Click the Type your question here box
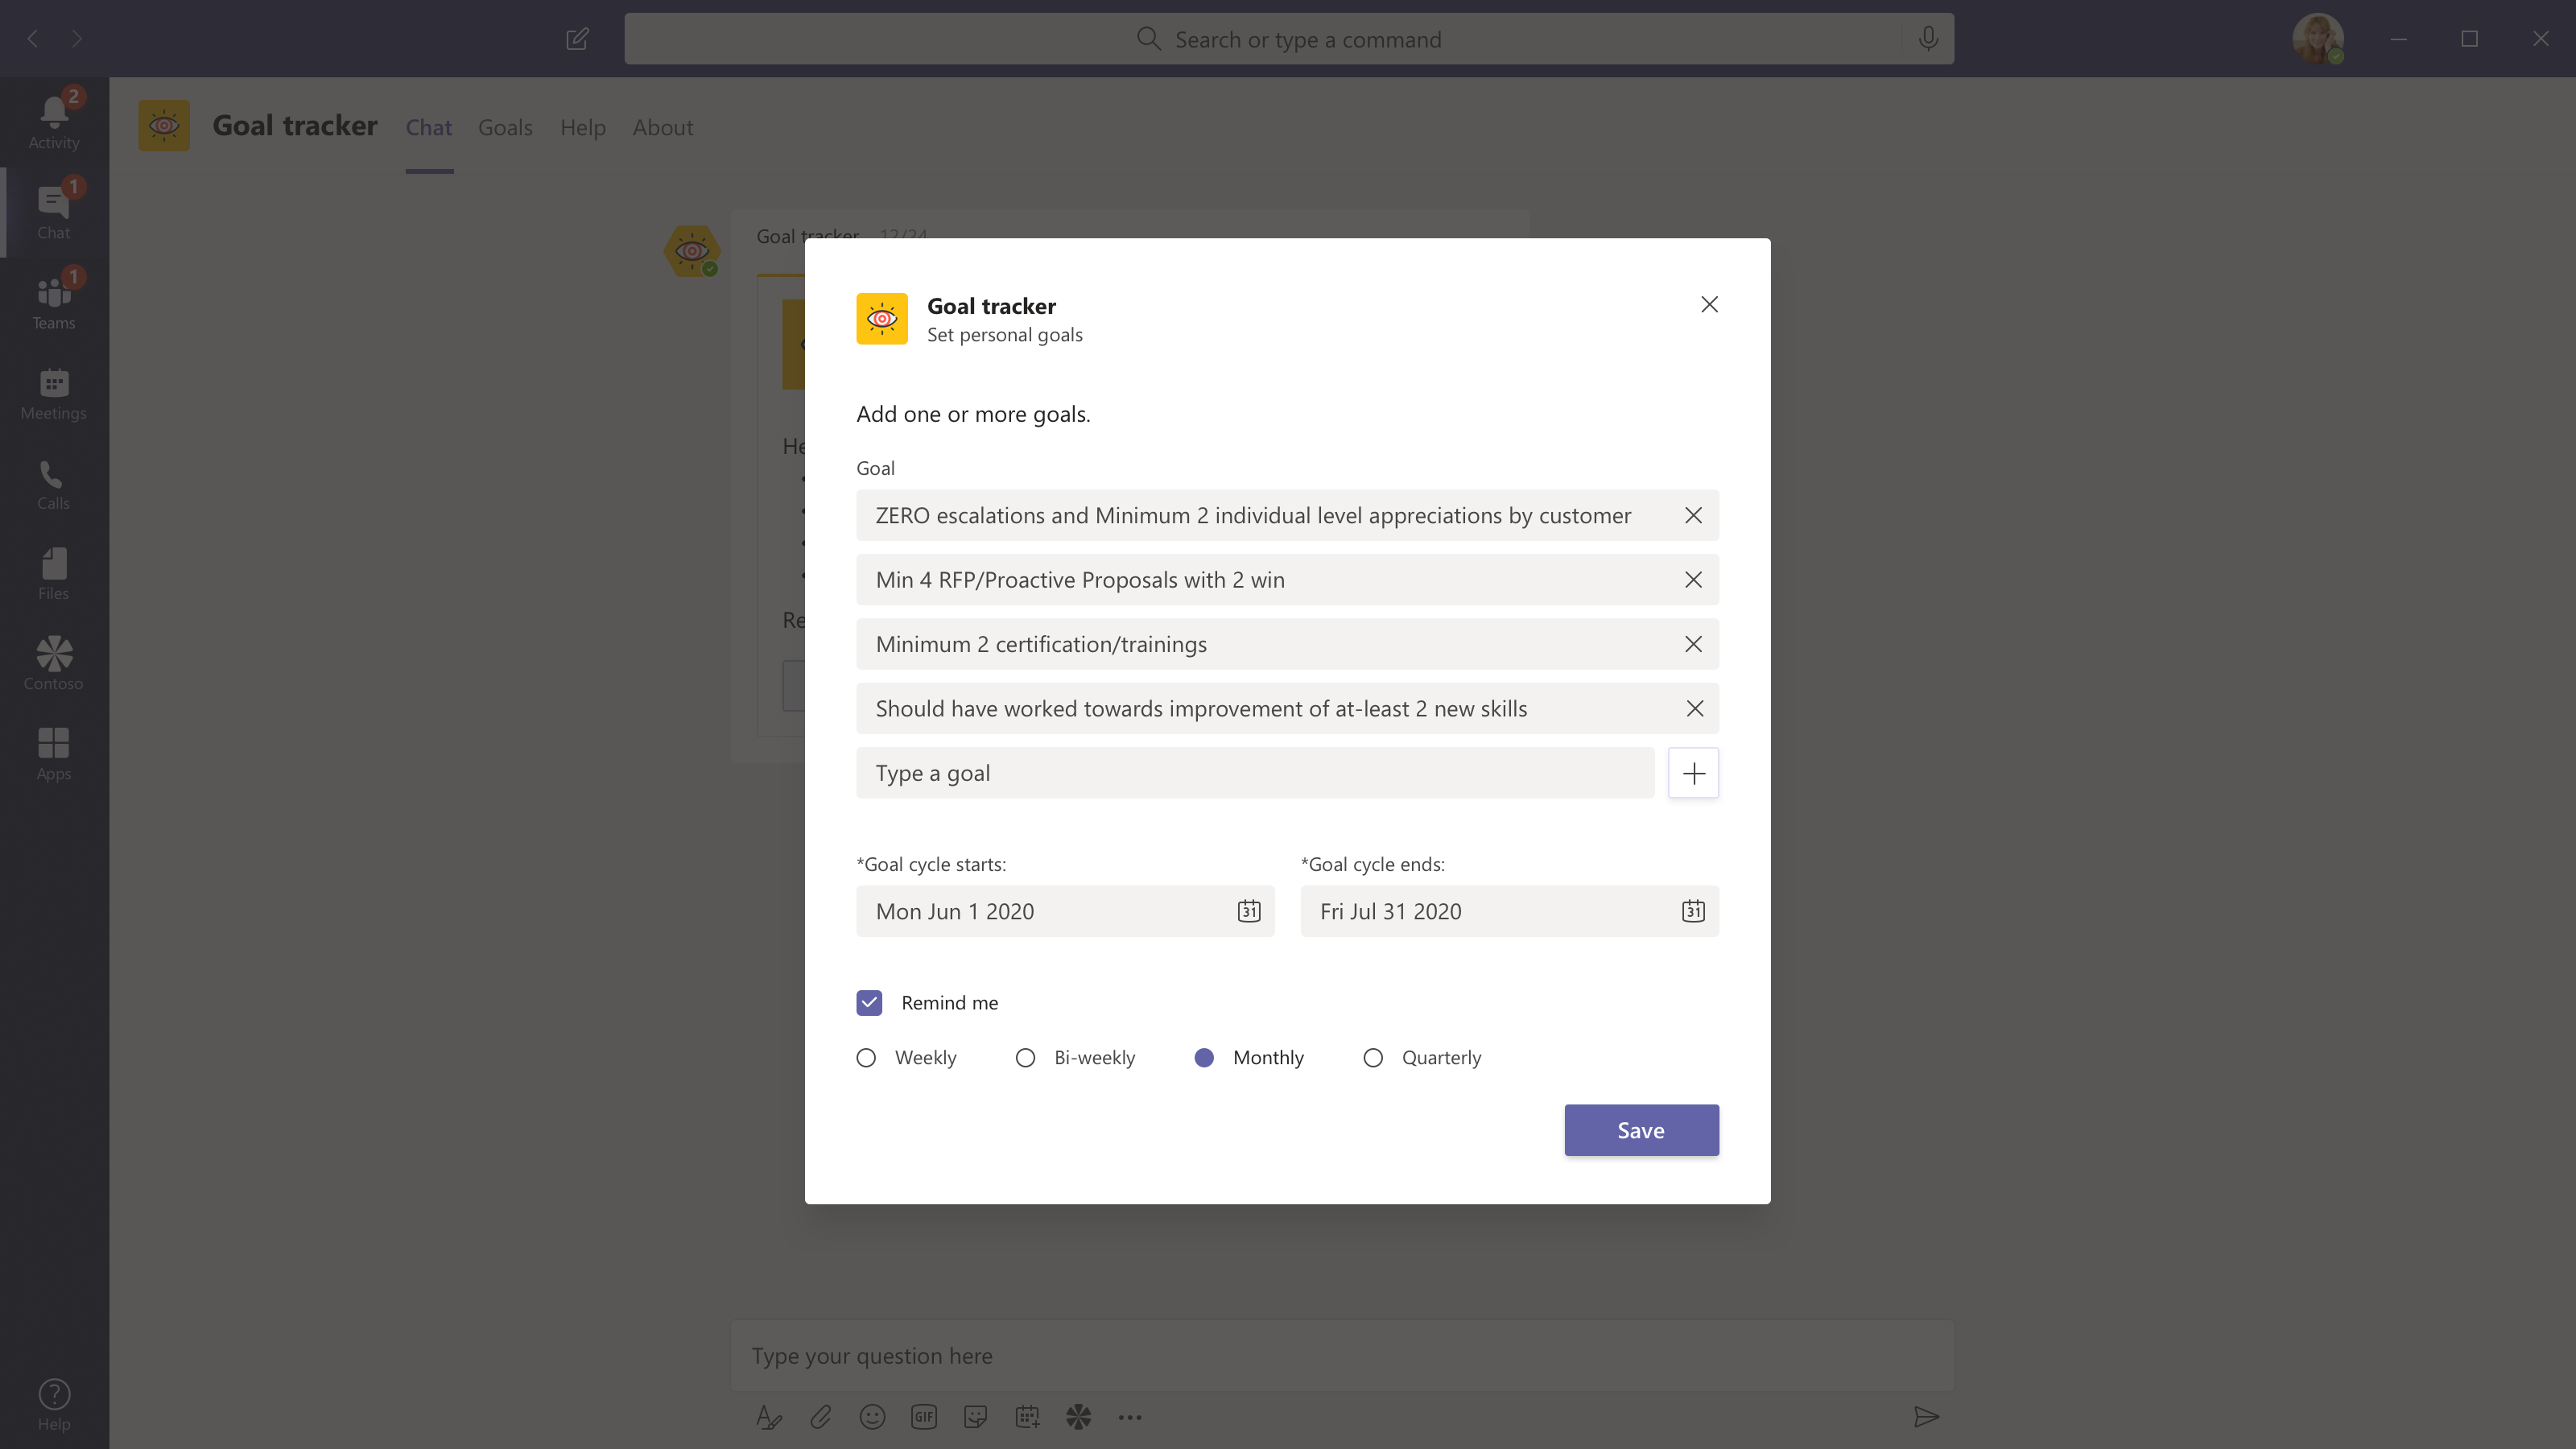The height and width of the screenshot is (1449, 2576). point(1340,1356)
